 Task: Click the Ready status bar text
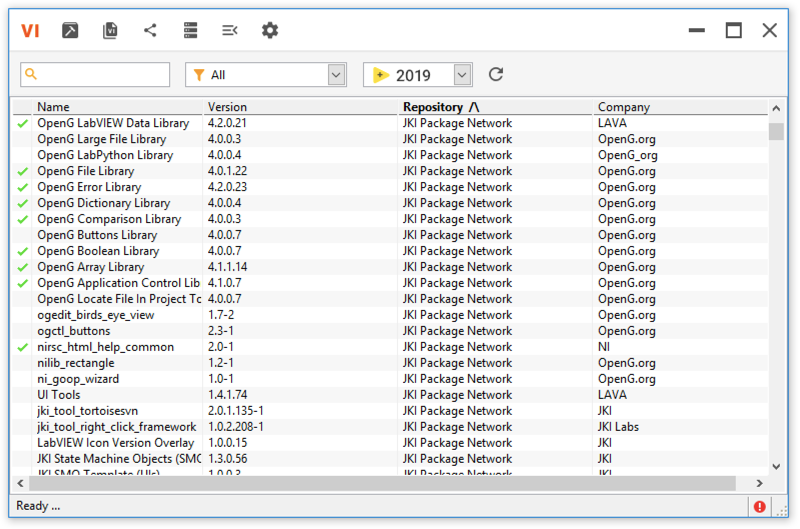[38, 506]
